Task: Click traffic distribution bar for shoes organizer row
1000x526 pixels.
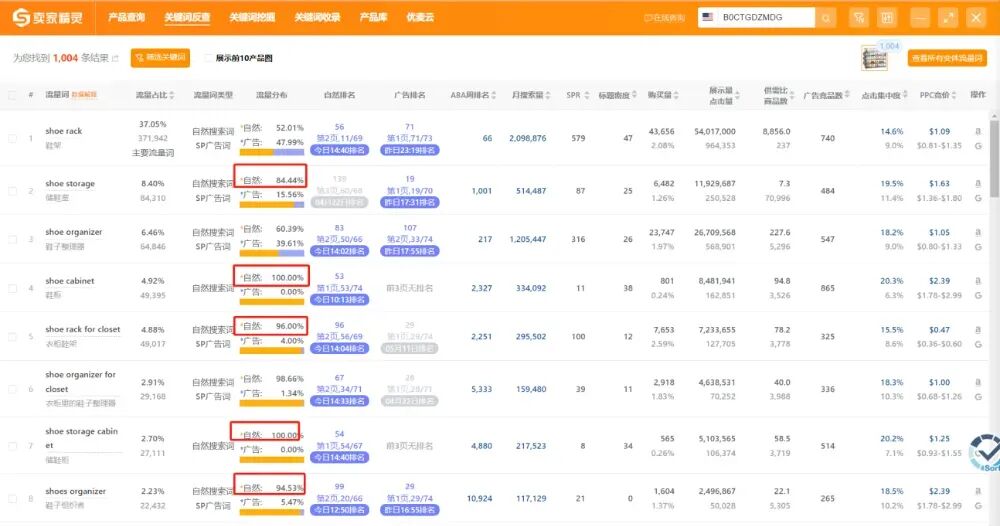Action: click(x=272, y=512)
